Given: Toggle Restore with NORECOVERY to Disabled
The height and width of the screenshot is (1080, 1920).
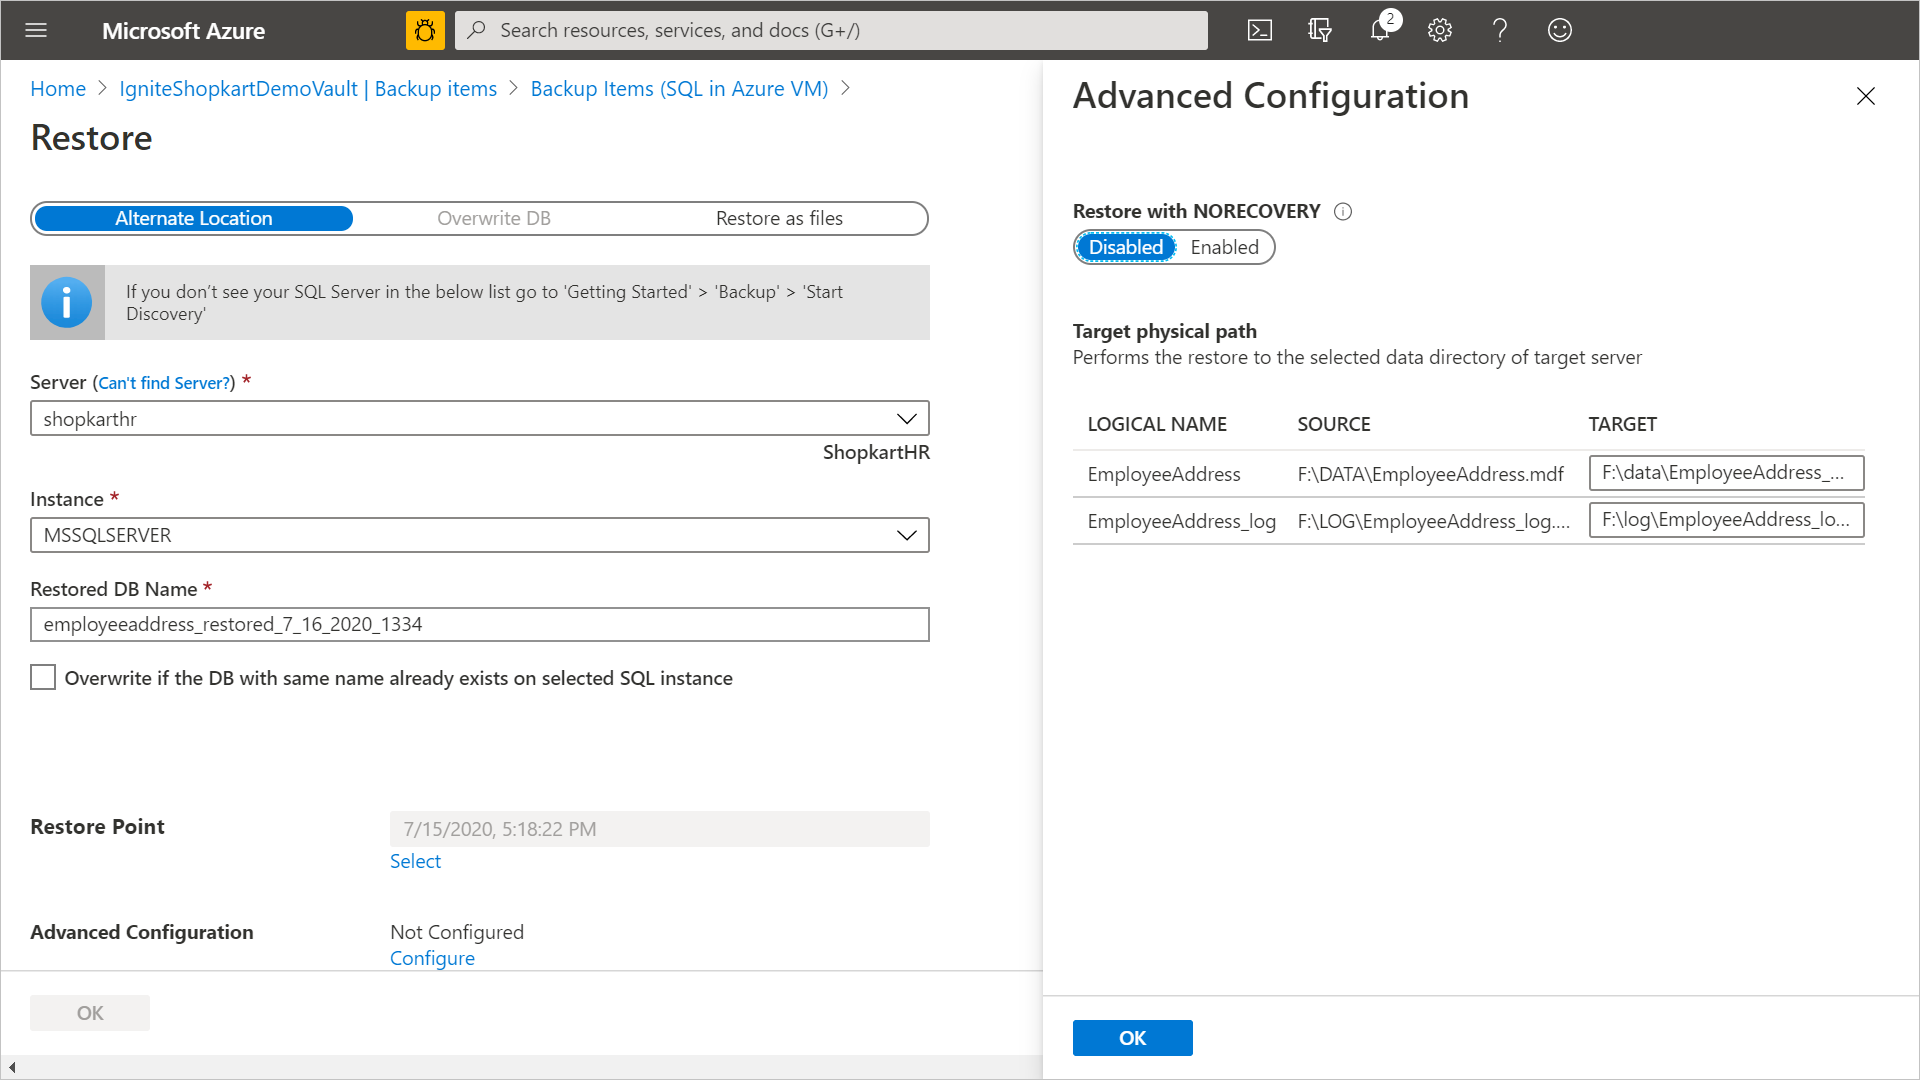Looking at the screenshot, I should point(1124,247).
